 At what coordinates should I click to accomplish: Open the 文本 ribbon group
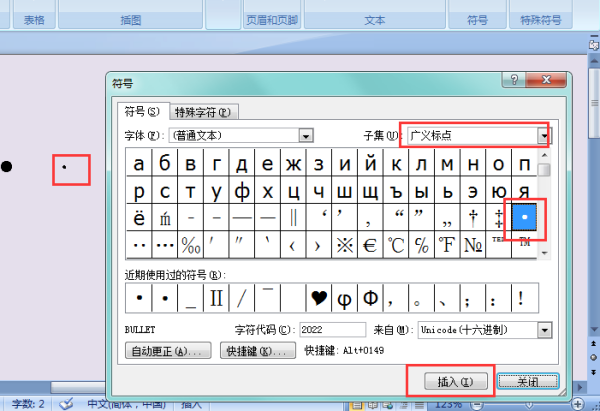[375, 20]
